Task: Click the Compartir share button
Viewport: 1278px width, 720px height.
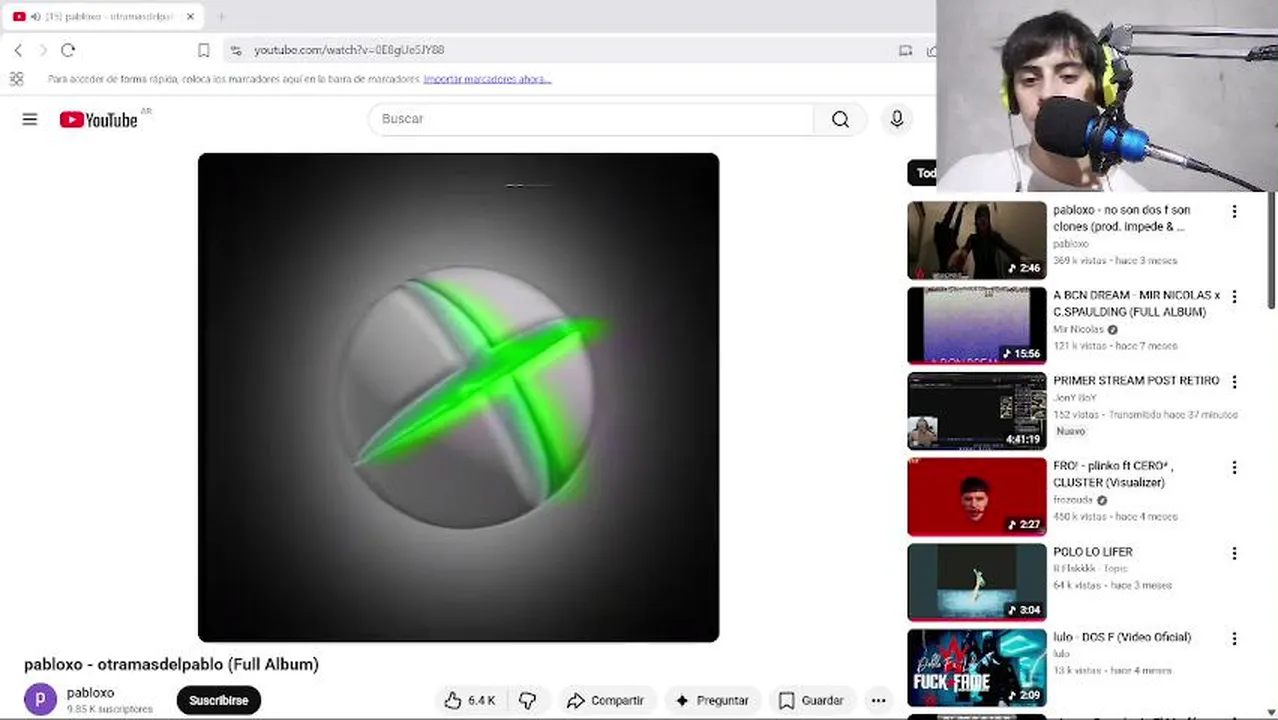Action: point(605,700)
